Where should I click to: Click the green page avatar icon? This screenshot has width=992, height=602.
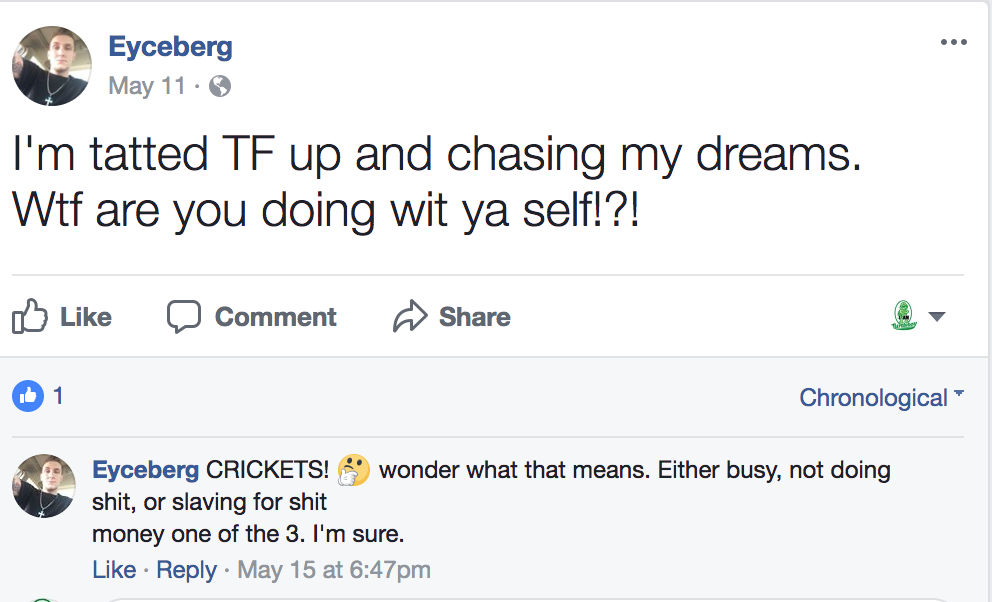tap(903, 316)
